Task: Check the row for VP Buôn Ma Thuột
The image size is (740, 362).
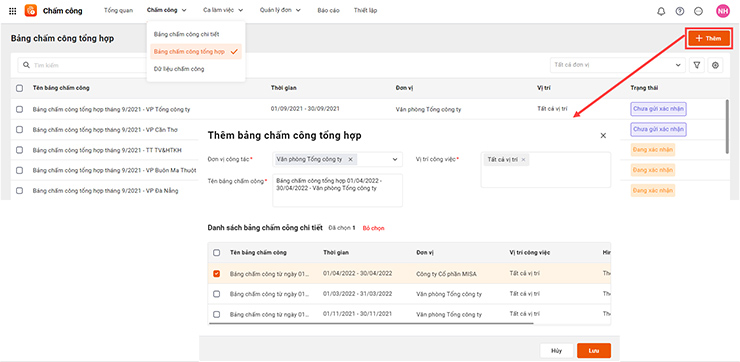Action: pos(19,170)
